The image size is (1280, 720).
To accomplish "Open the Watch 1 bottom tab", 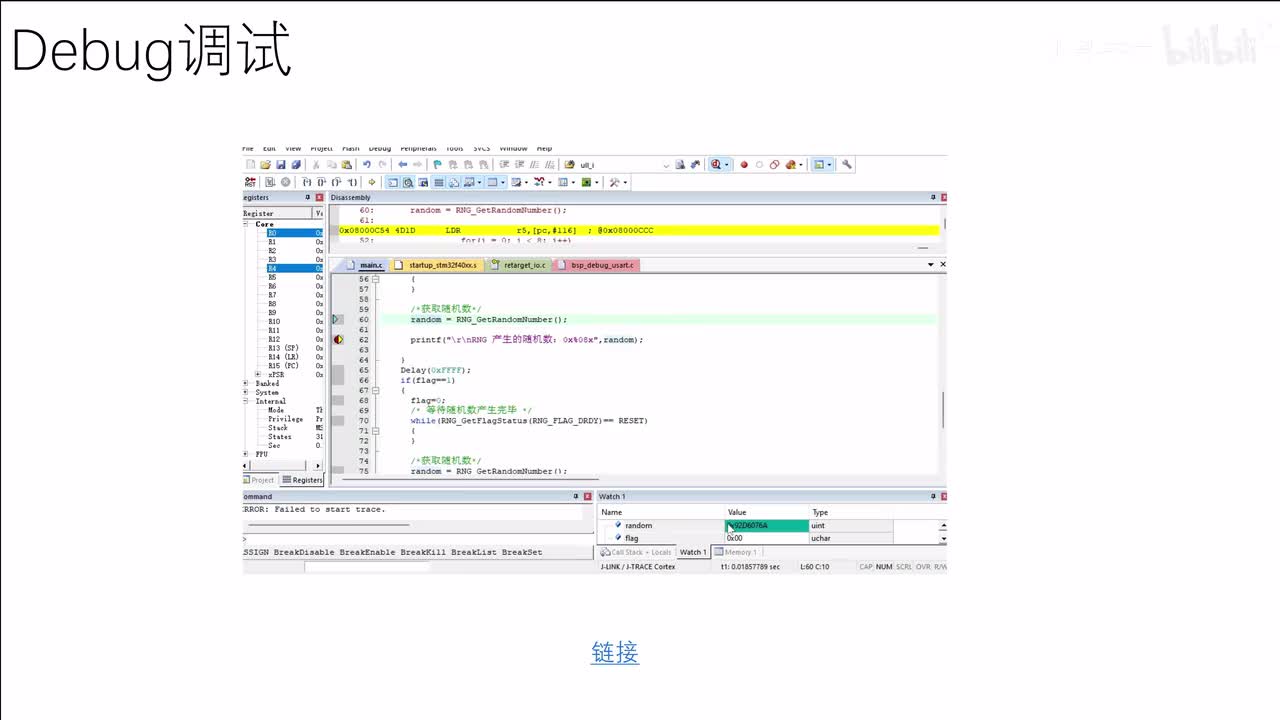I will 691,552.
